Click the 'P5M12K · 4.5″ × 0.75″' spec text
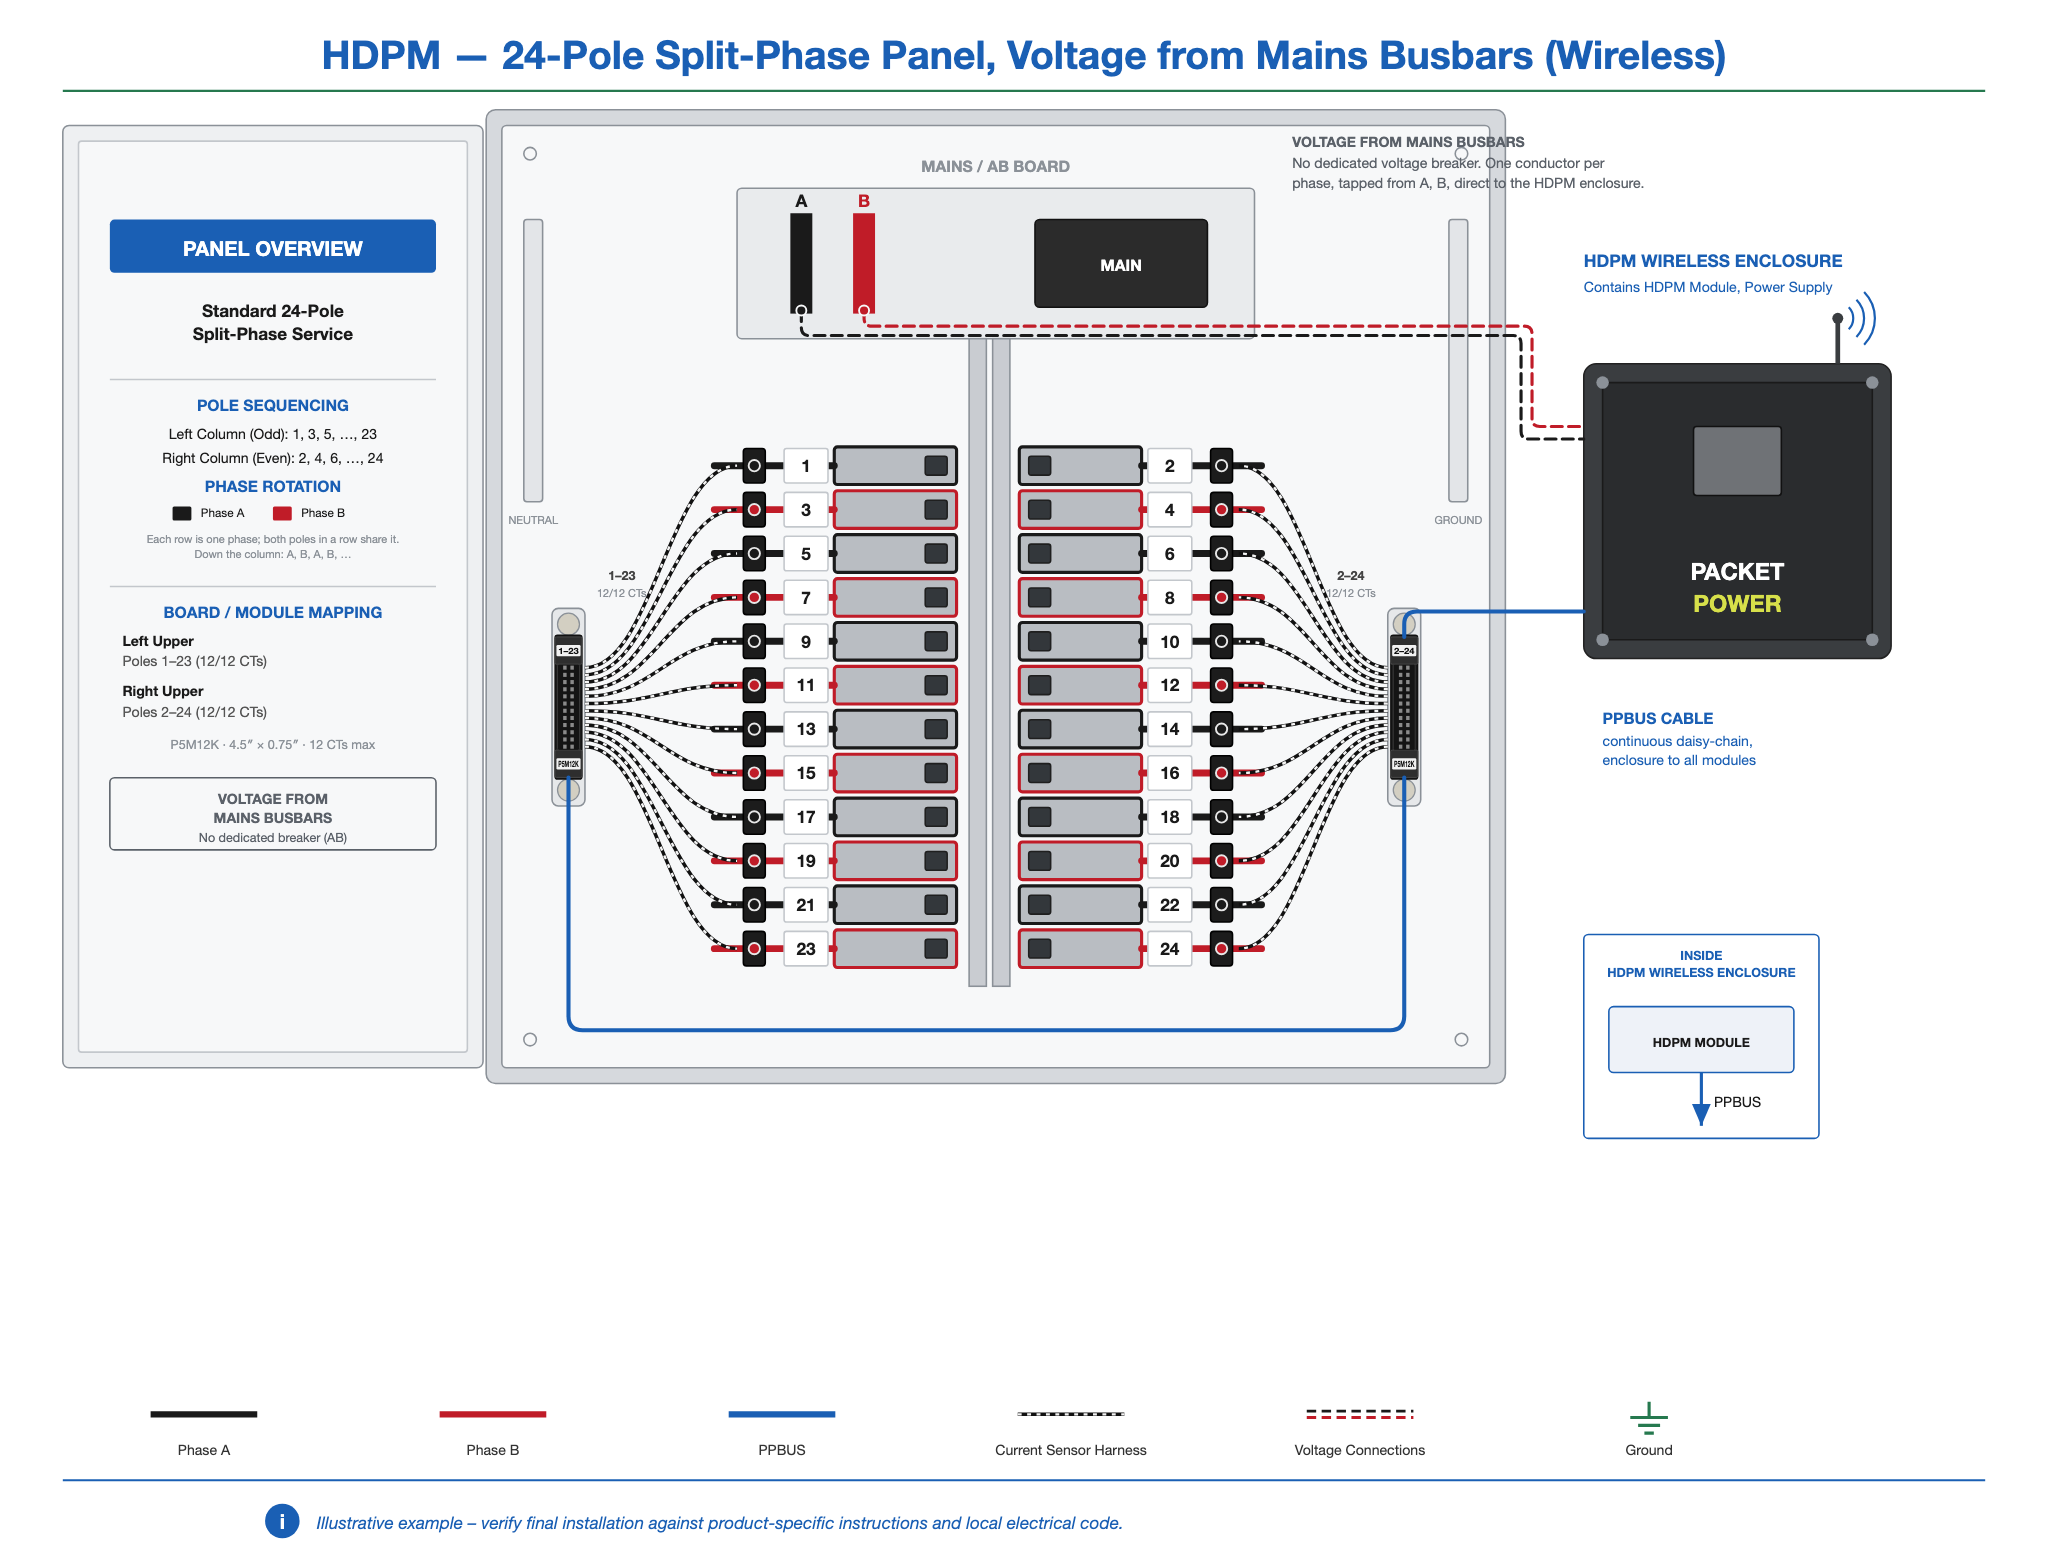The width and height of the screenshot is (2048, 1568). [272, 744]
